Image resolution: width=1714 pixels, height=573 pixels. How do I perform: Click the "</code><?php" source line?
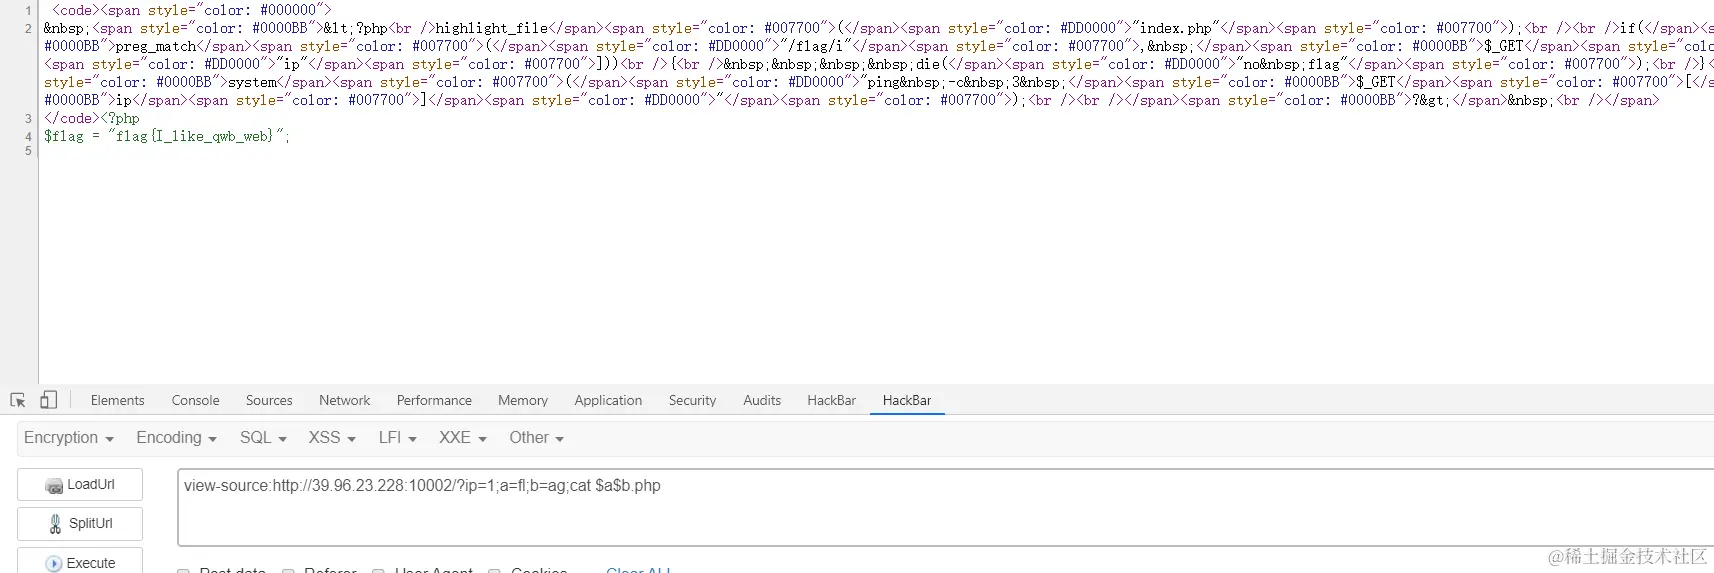pos(92,118)
